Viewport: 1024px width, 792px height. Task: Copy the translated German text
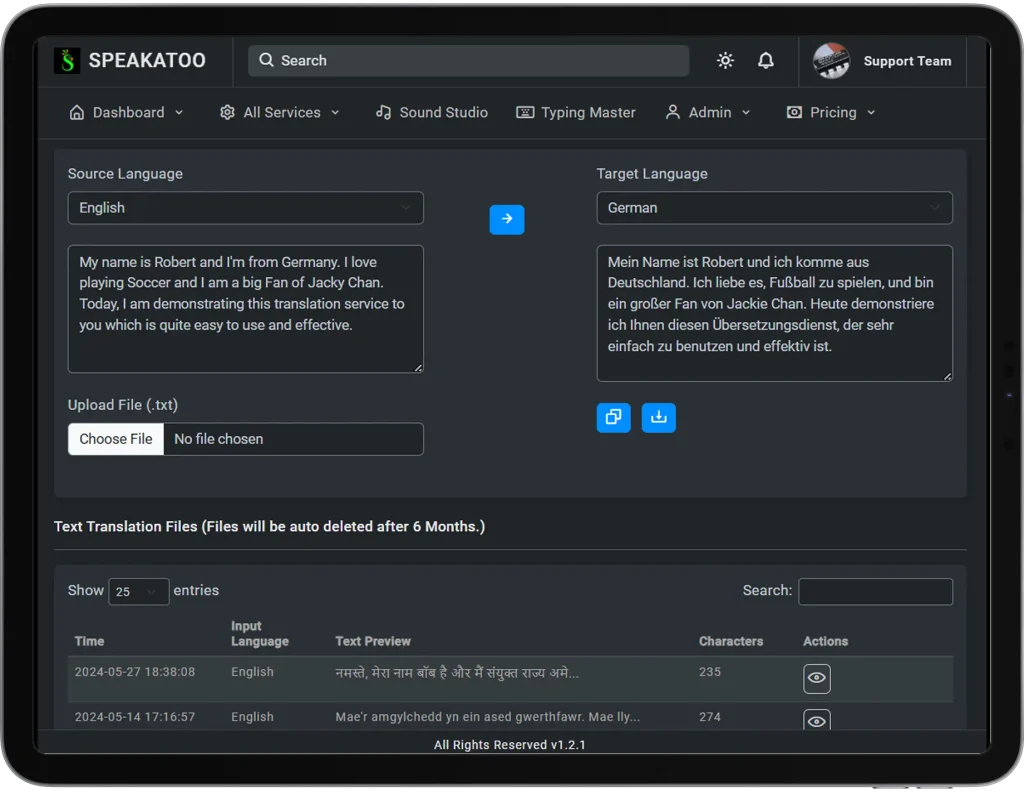point(613,418)
